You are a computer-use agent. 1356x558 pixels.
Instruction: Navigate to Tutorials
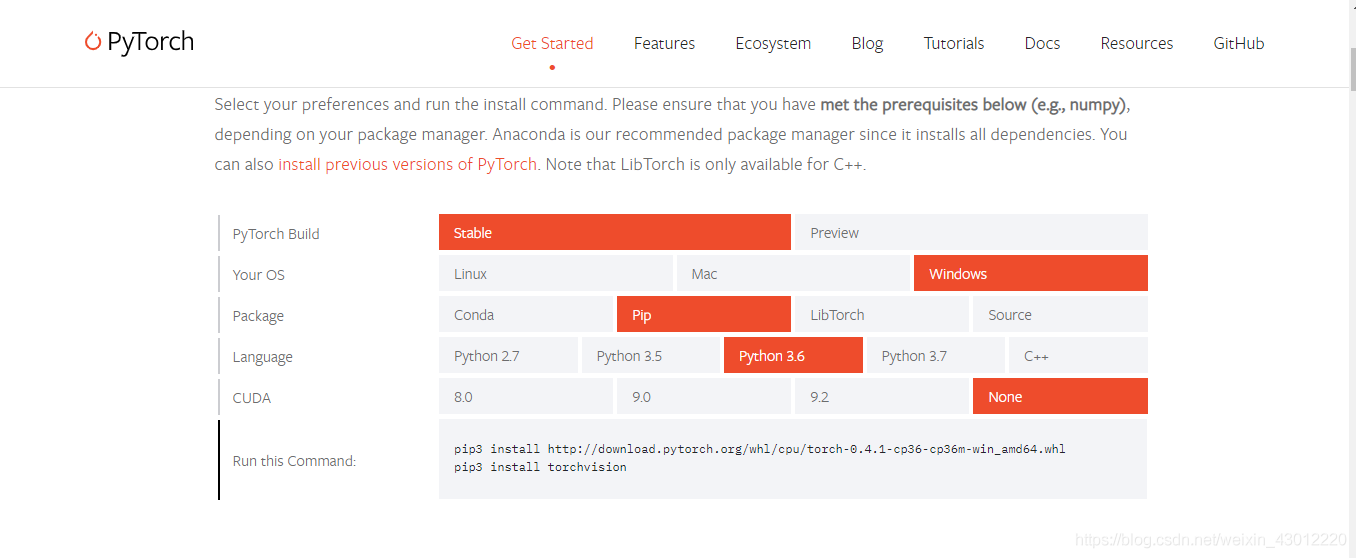tap(953, 43)
